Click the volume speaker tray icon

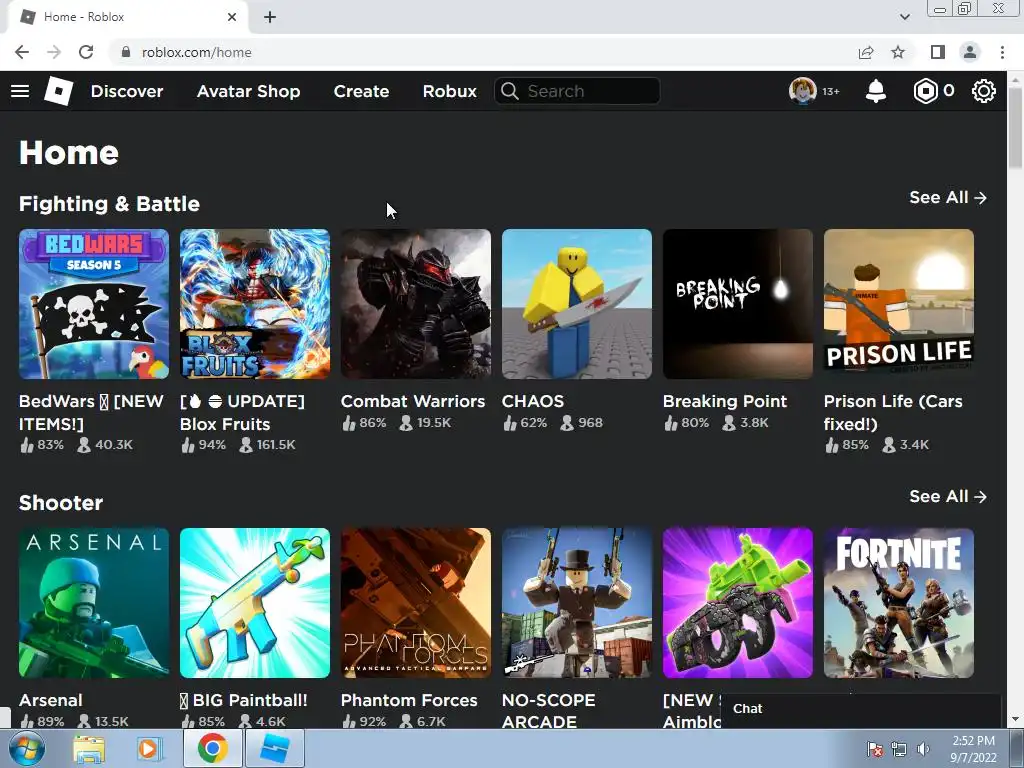pos(923,749)
